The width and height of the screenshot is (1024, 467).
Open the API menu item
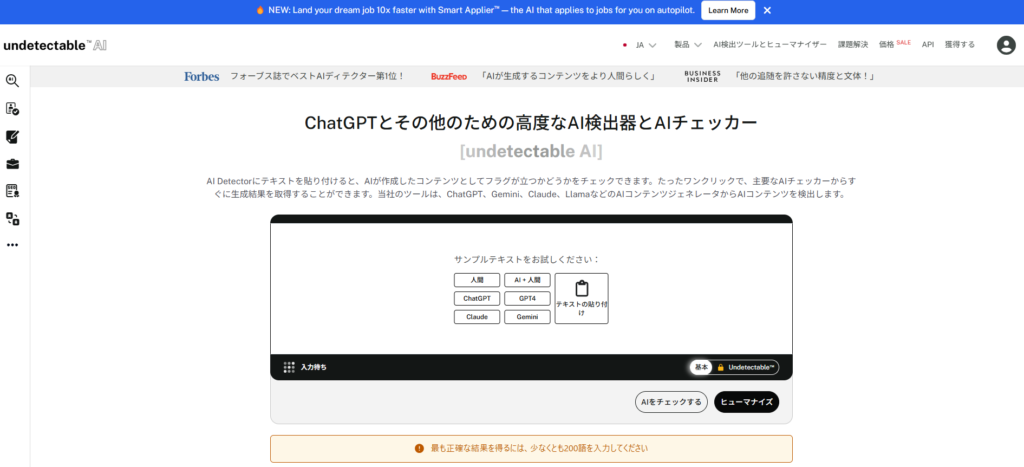click(927, 45)
